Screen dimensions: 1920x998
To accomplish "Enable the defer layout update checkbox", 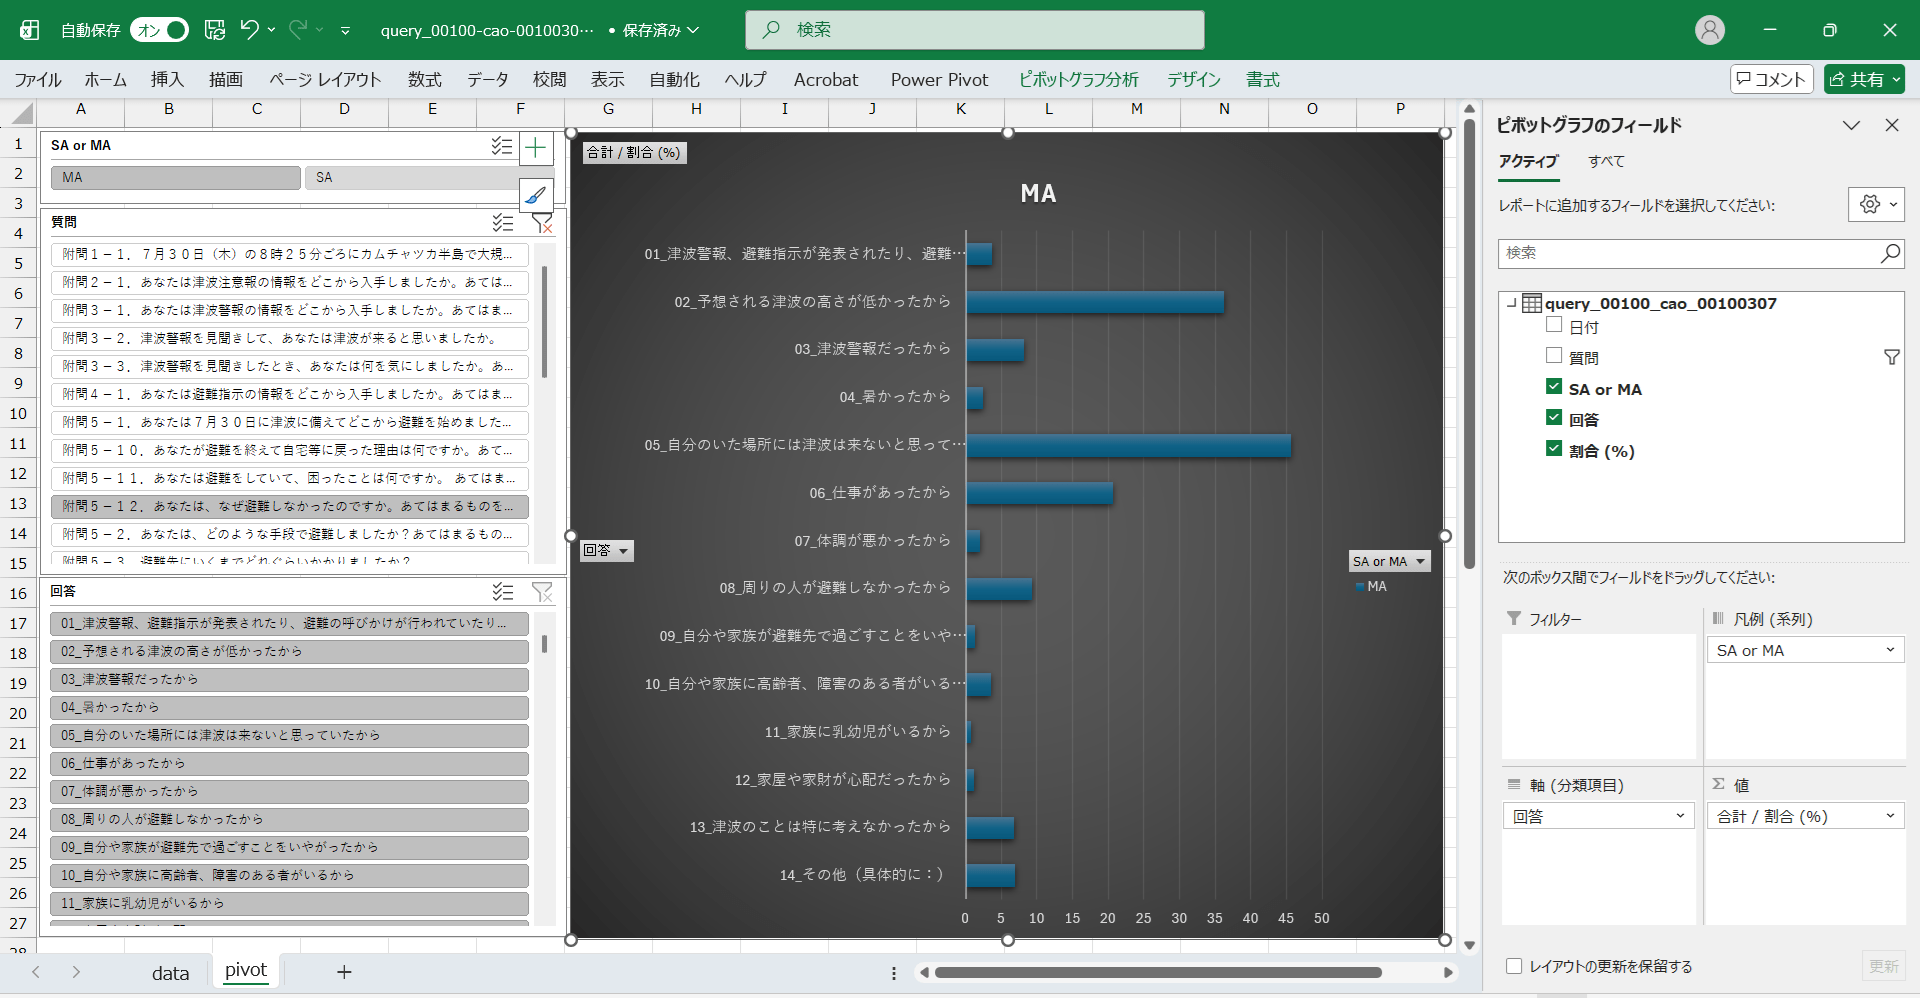I will (1514, 966).
